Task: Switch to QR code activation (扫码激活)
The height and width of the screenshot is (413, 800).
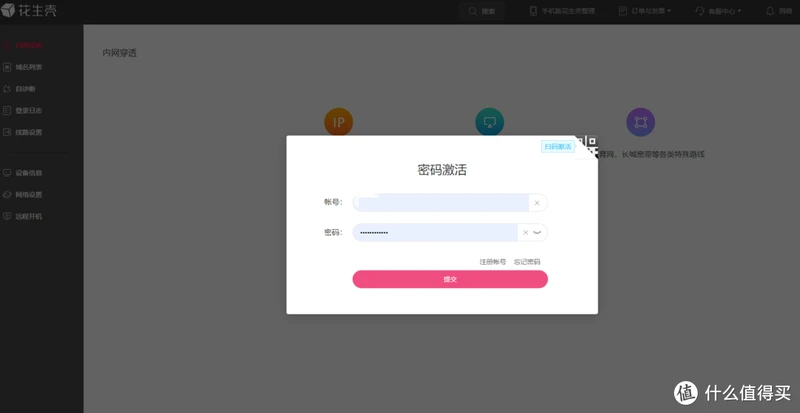Action: [558, 147]
